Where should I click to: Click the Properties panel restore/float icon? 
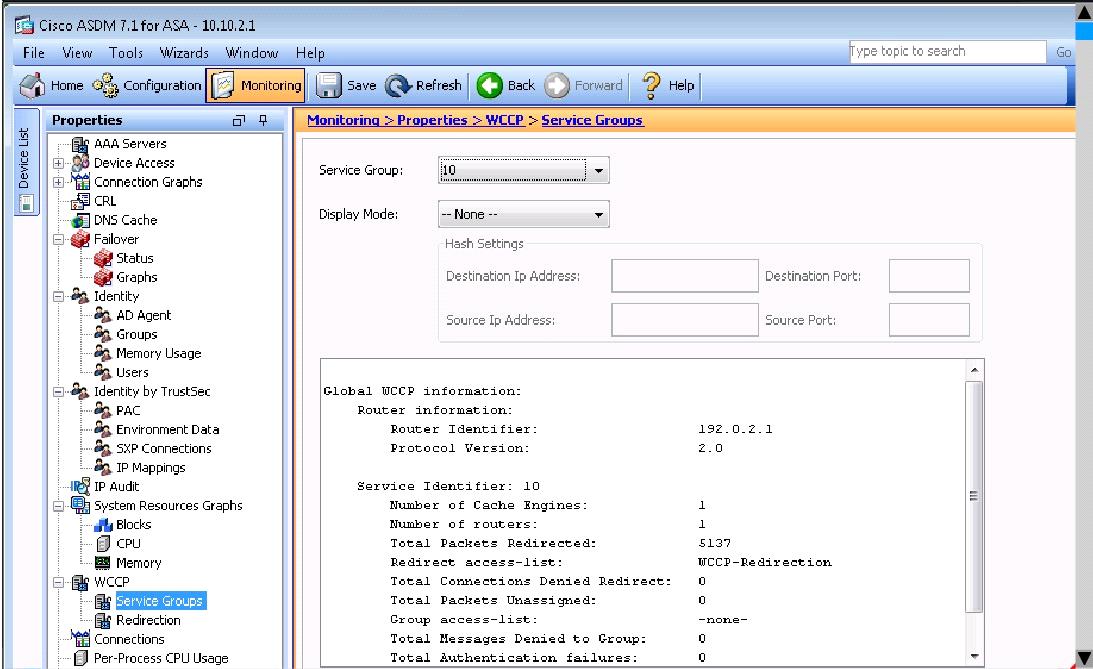[238, 121]
